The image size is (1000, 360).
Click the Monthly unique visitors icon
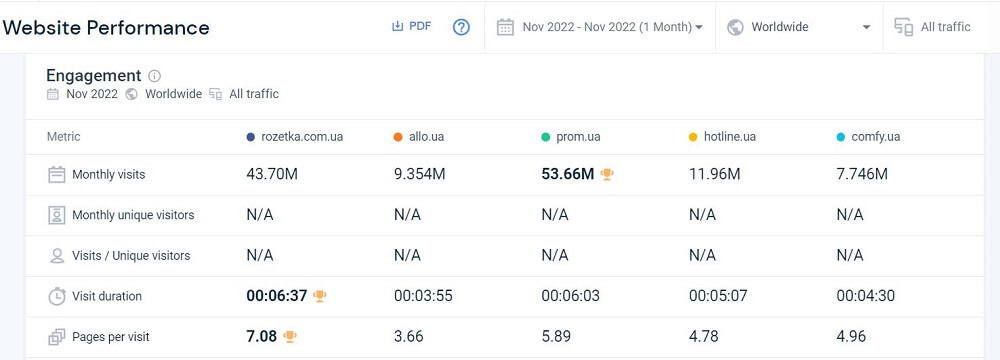pyautogui.click(x=57, y=215)
